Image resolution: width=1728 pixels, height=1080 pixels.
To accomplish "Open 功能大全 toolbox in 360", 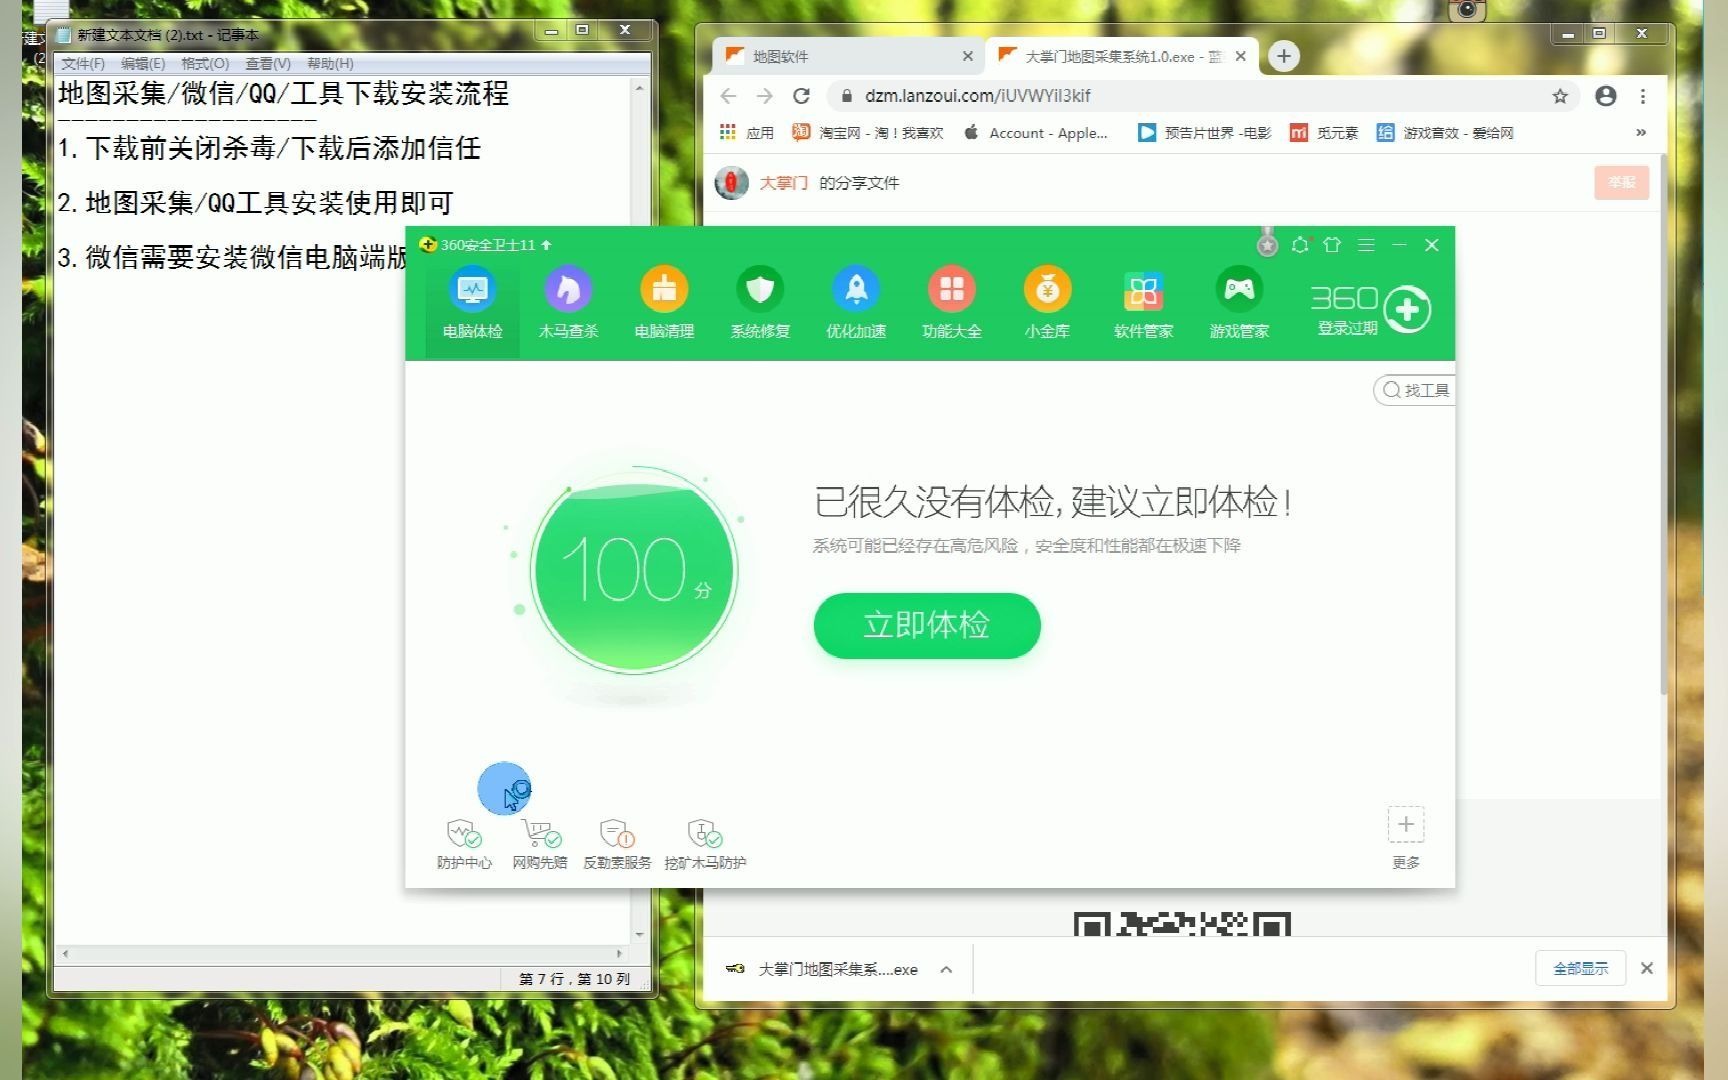I will click(x=952, y=303).
